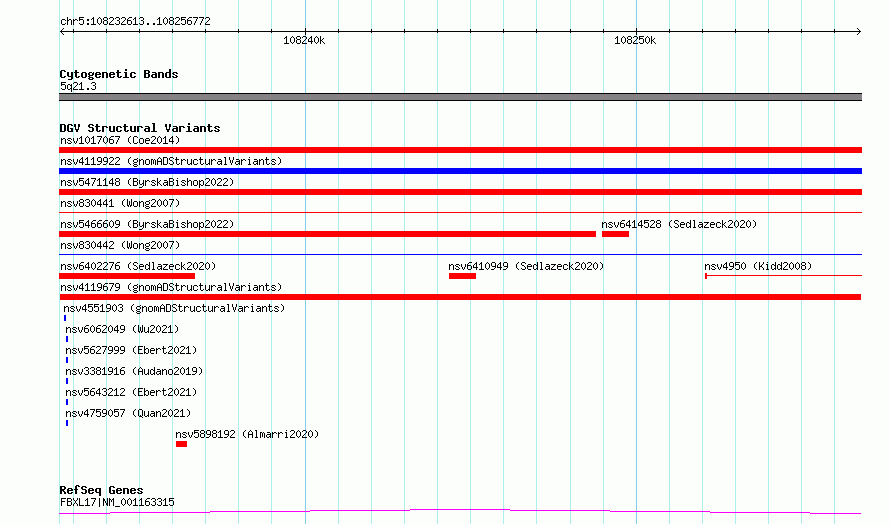Click the 108250k ruler position label
This screenshot has width=890, height=524.
(635, 40)
